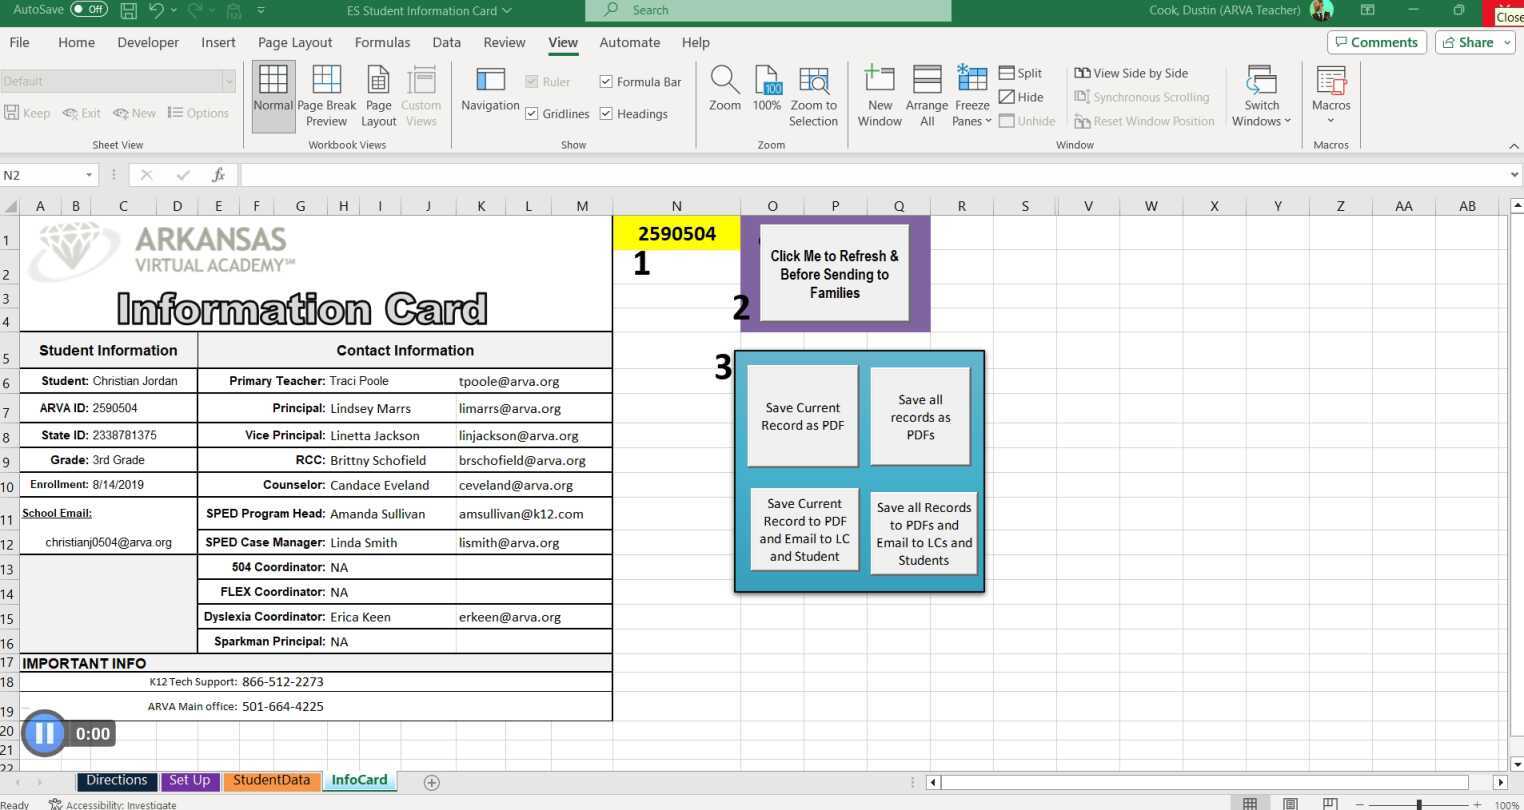
Task: Click into the formula bar input
Action: pos(870,175)
